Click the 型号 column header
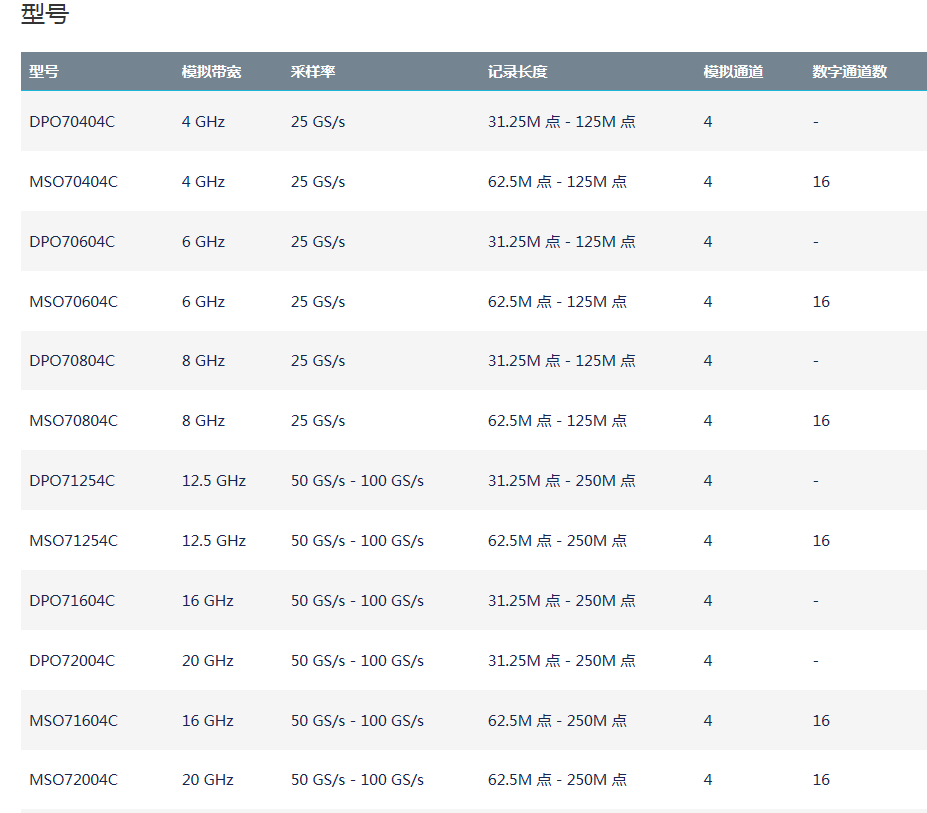This screenshot has width=927, height=813. pos(44,72)
